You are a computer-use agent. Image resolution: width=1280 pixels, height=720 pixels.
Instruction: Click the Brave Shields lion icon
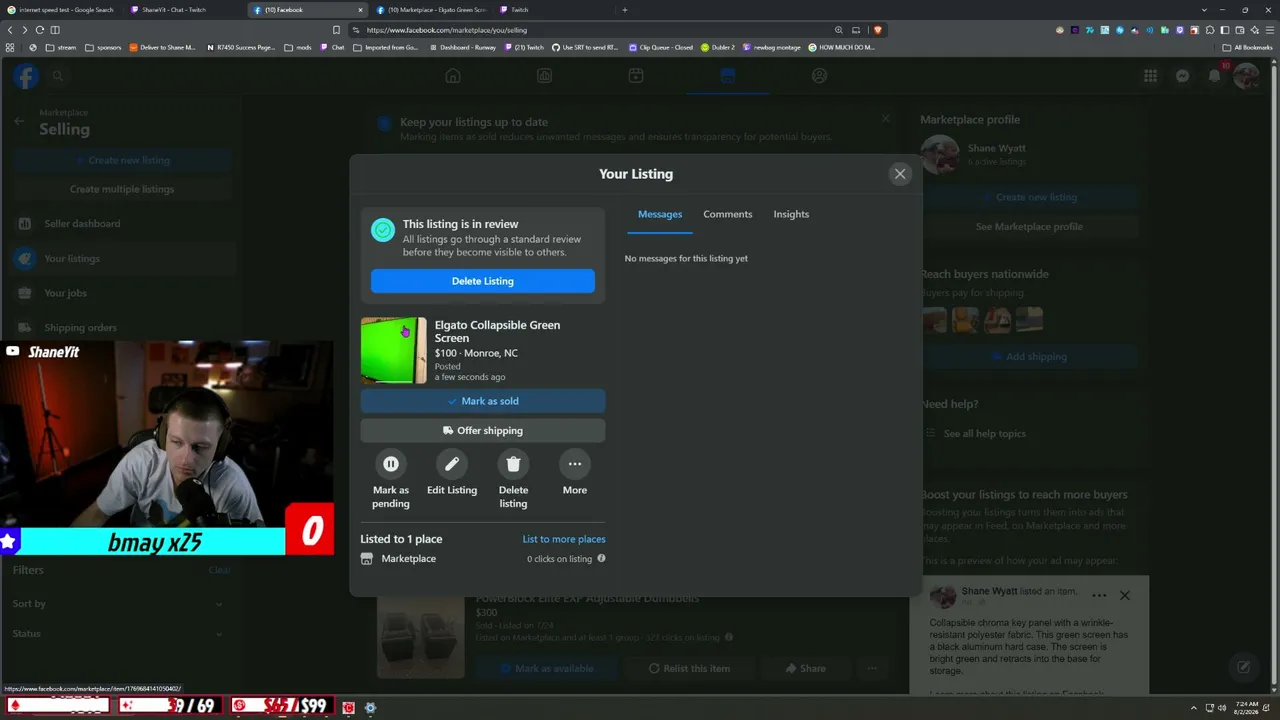(878, 30)
